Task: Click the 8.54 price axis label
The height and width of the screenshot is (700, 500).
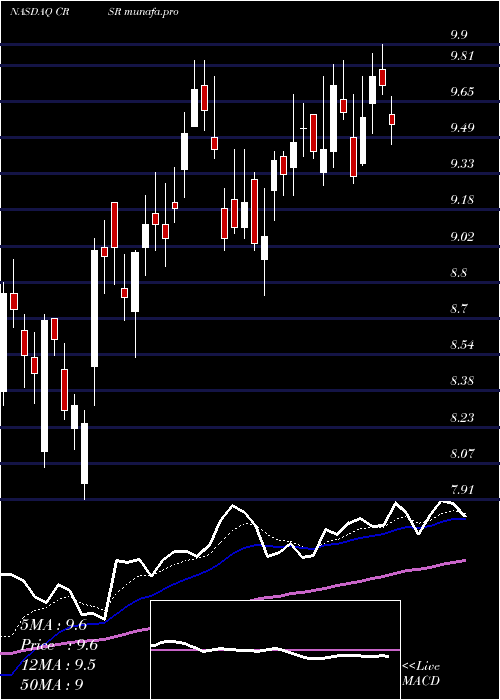Action: click(x=462, y=345)
